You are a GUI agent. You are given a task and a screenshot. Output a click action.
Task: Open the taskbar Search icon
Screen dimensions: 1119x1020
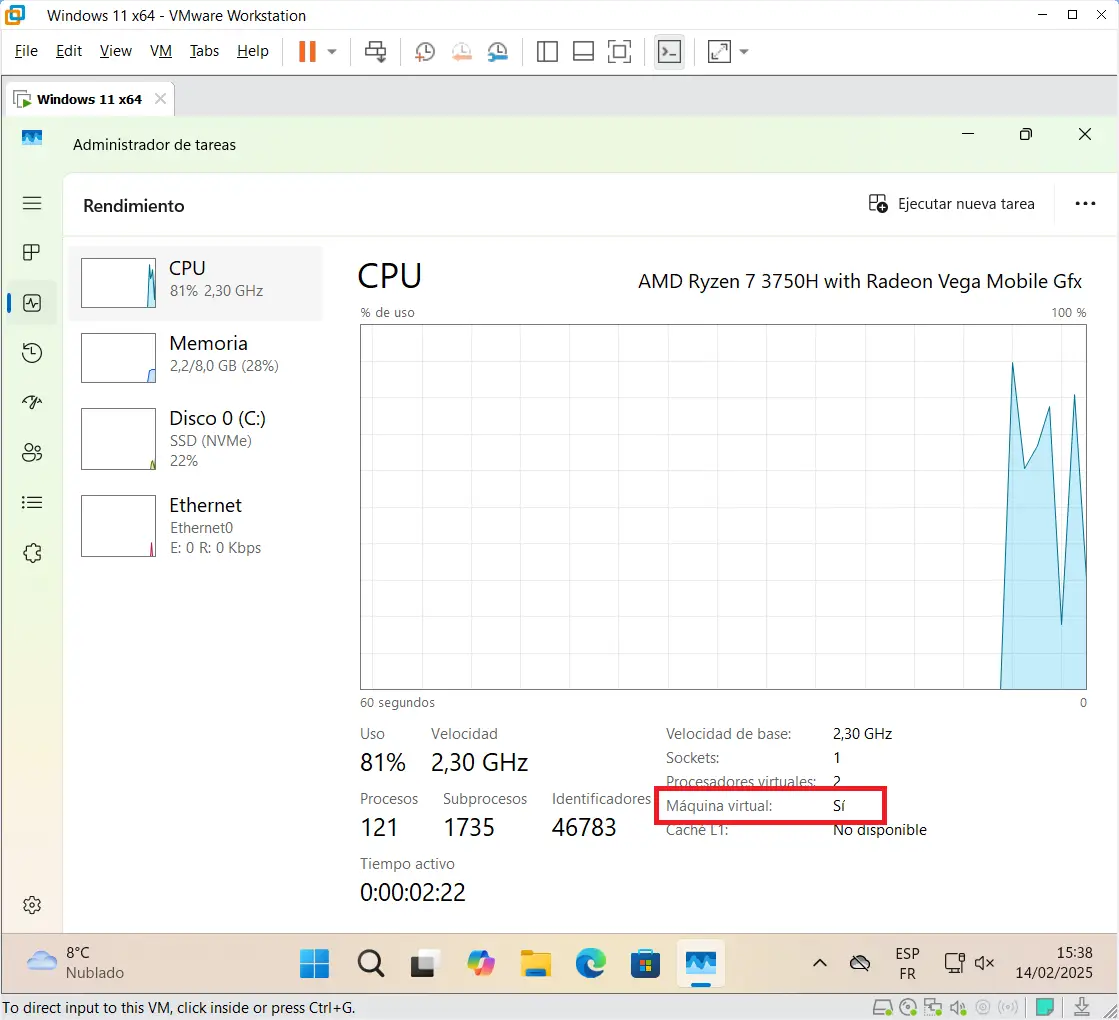pyautogui.click(x=370, y=964)
